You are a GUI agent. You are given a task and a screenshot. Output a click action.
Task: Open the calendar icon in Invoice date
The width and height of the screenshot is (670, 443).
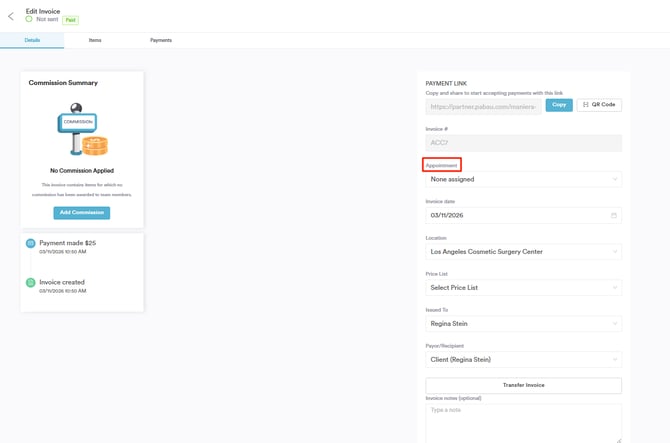(613, 215)
